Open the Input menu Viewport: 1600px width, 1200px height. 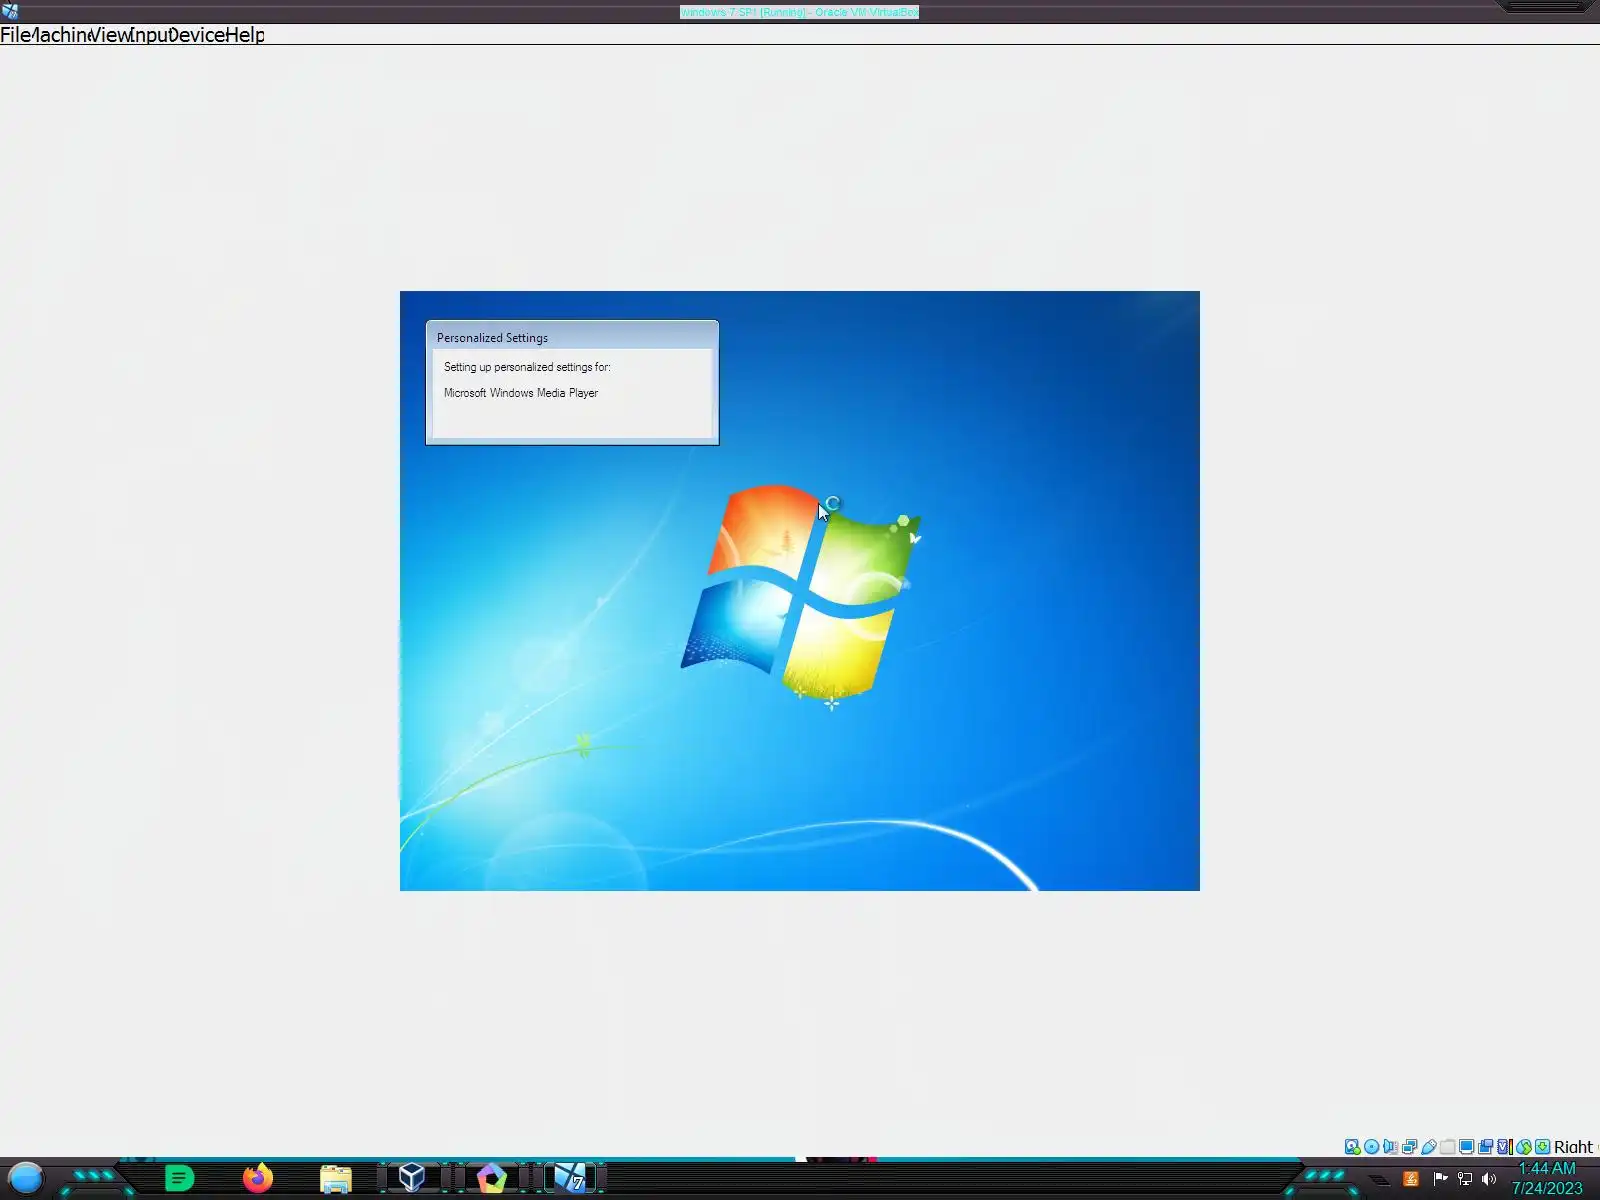[150, 35]
